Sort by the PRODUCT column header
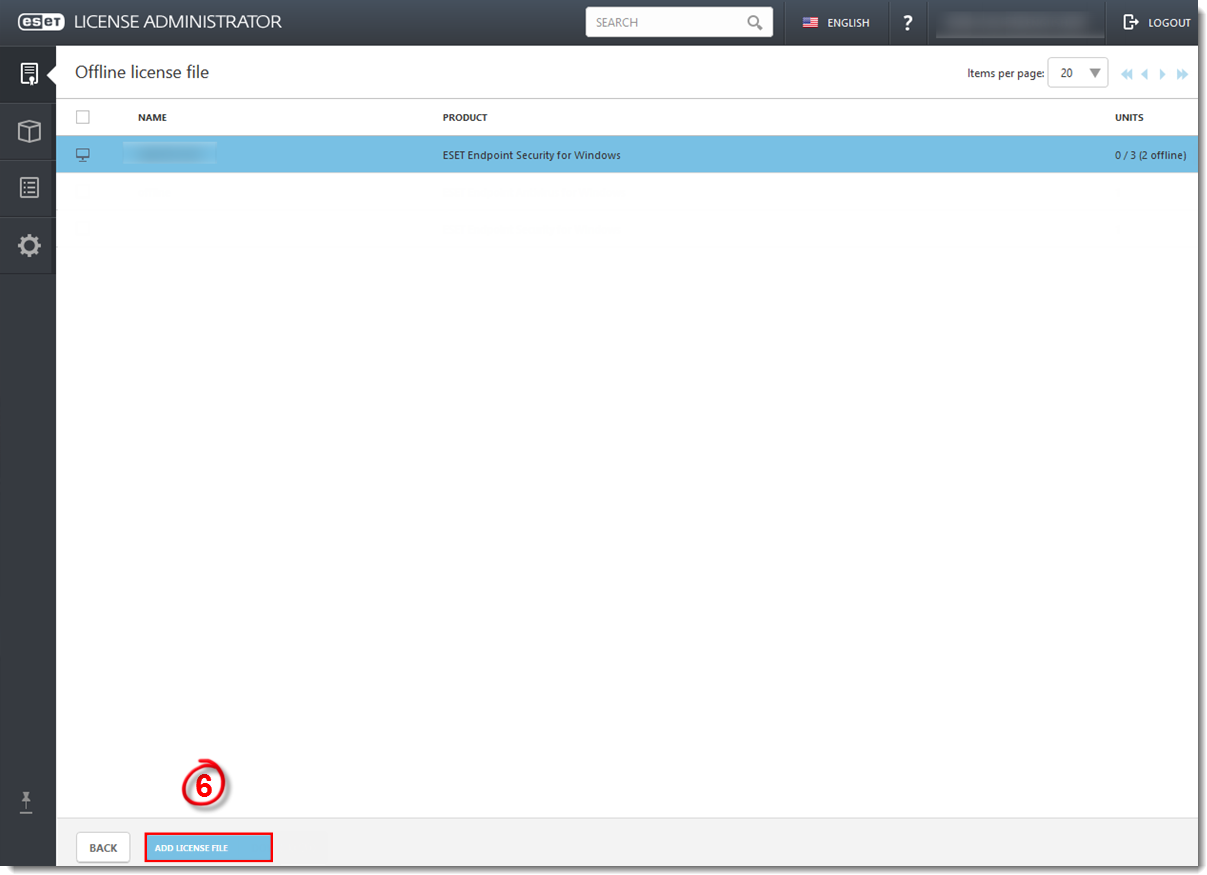Image resolution: width=1207 pixels, height=875 pixels. [x=465, y=118]
